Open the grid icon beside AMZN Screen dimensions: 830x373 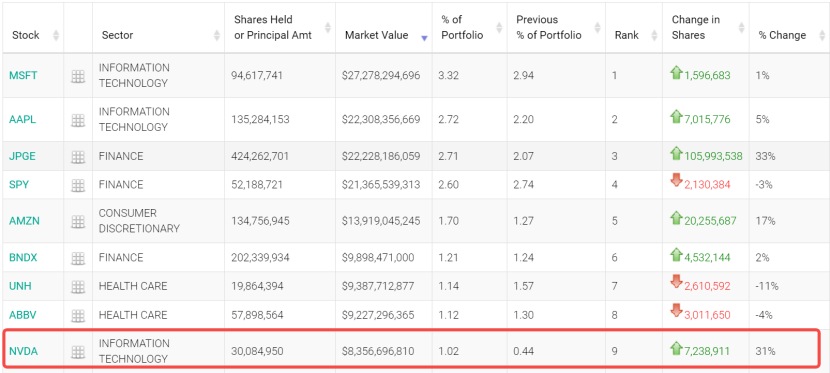78,221
